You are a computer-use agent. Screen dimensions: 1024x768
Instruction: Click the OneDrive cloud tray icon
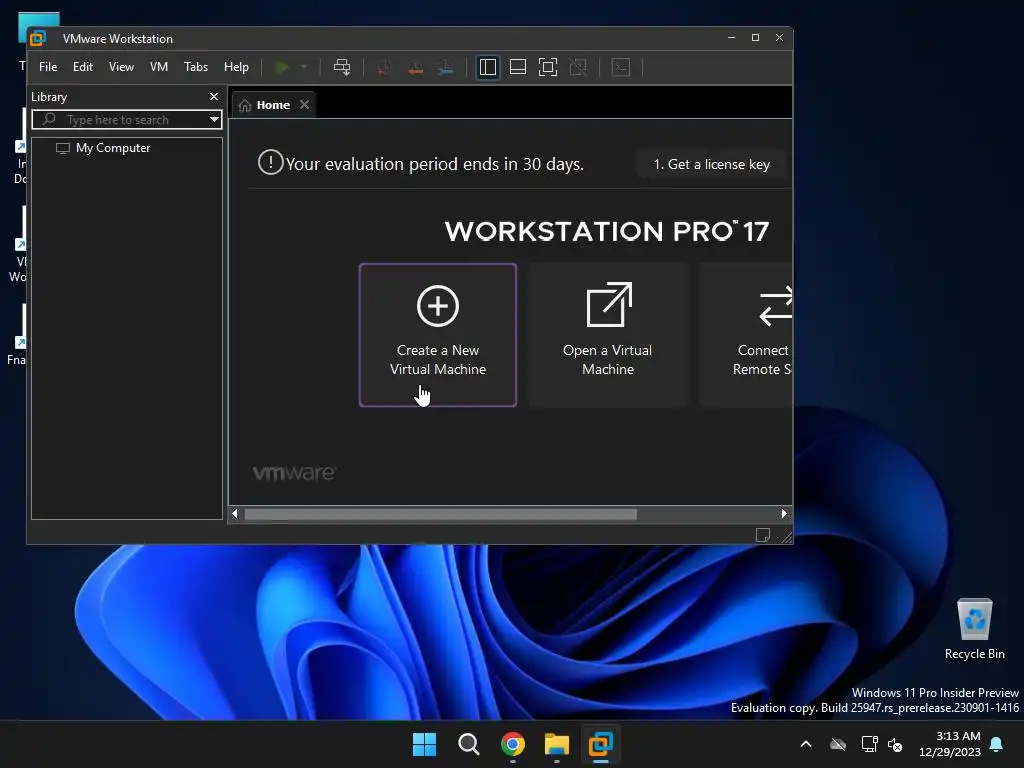839,744
